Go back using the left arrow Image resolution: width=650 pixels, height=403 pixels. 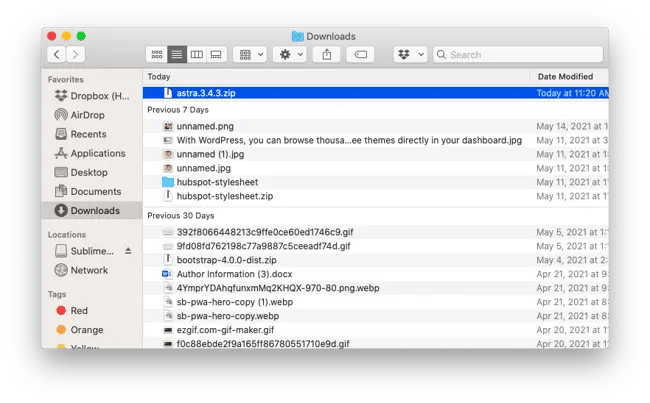[57, 54]
